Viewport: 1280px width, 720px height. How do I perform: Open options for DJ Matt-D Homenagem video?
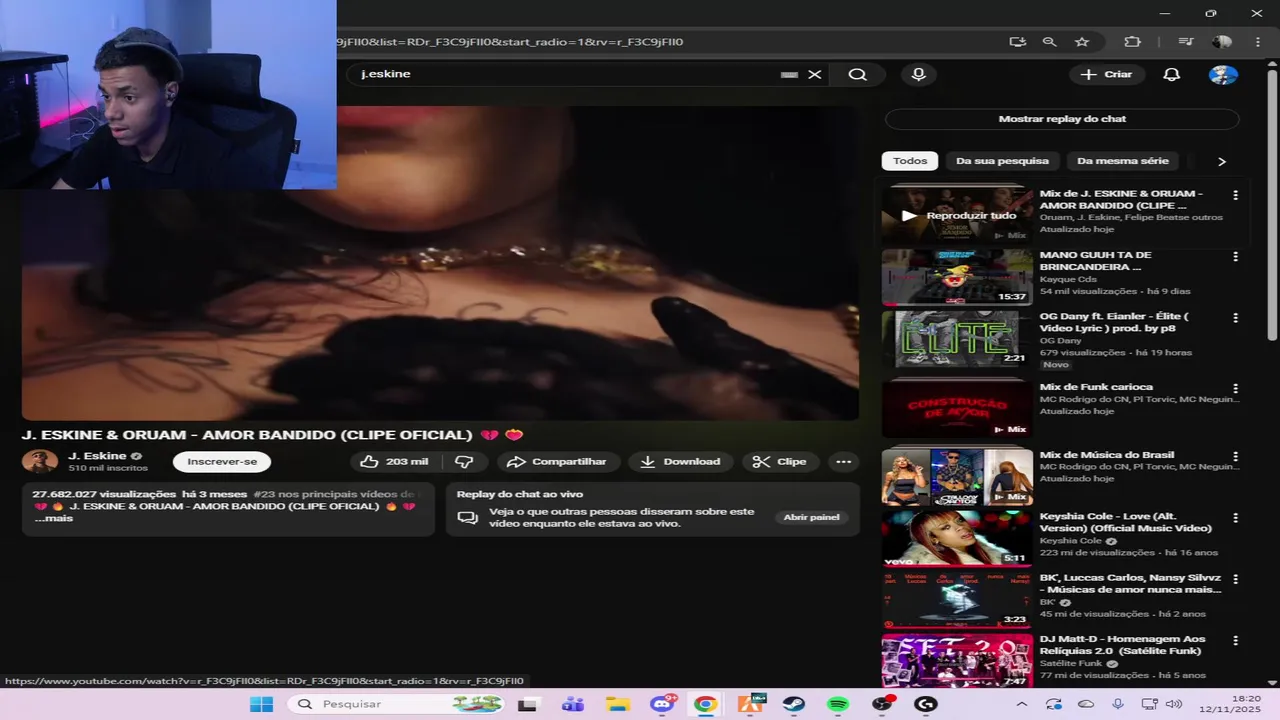[1235, 640]
